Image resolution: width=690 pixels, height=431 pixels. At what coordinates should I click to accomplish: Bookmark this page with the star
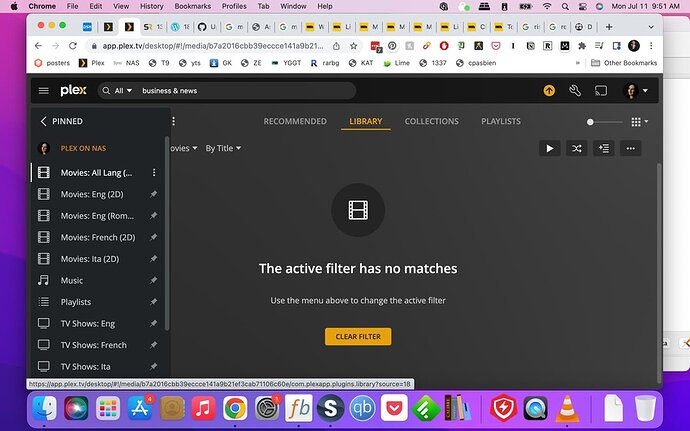tap(353, 46)
